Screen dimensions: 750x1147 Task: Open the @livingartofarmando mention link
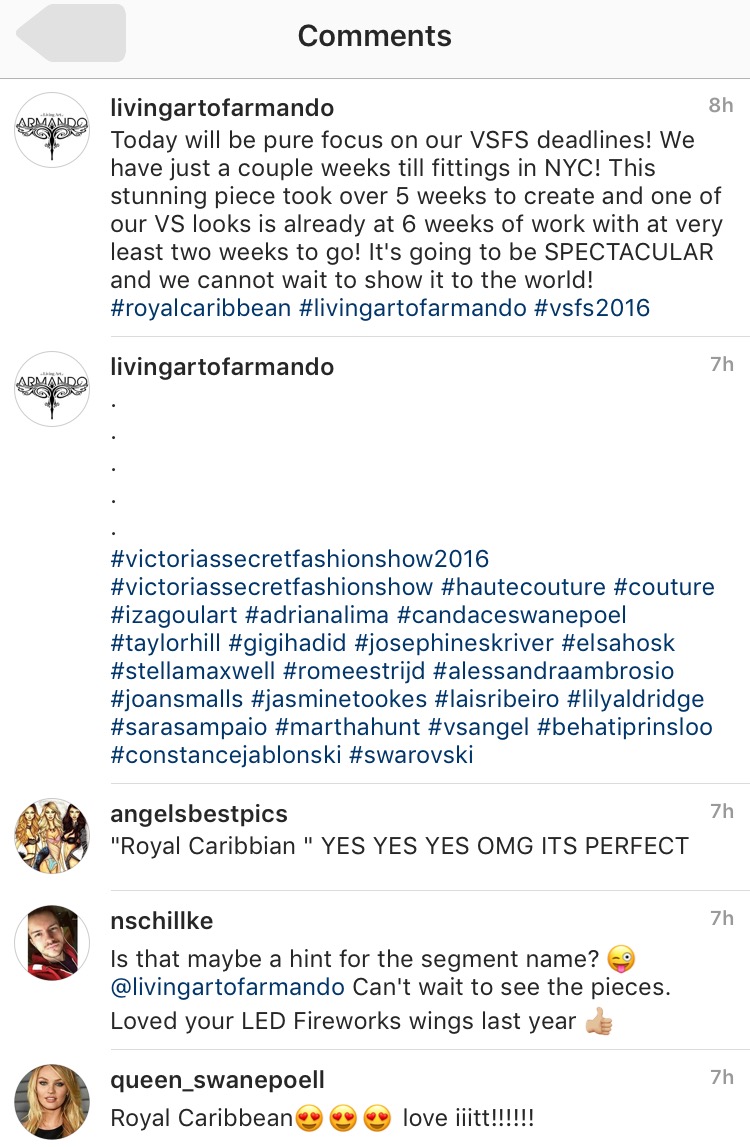(x=227, y=987)
